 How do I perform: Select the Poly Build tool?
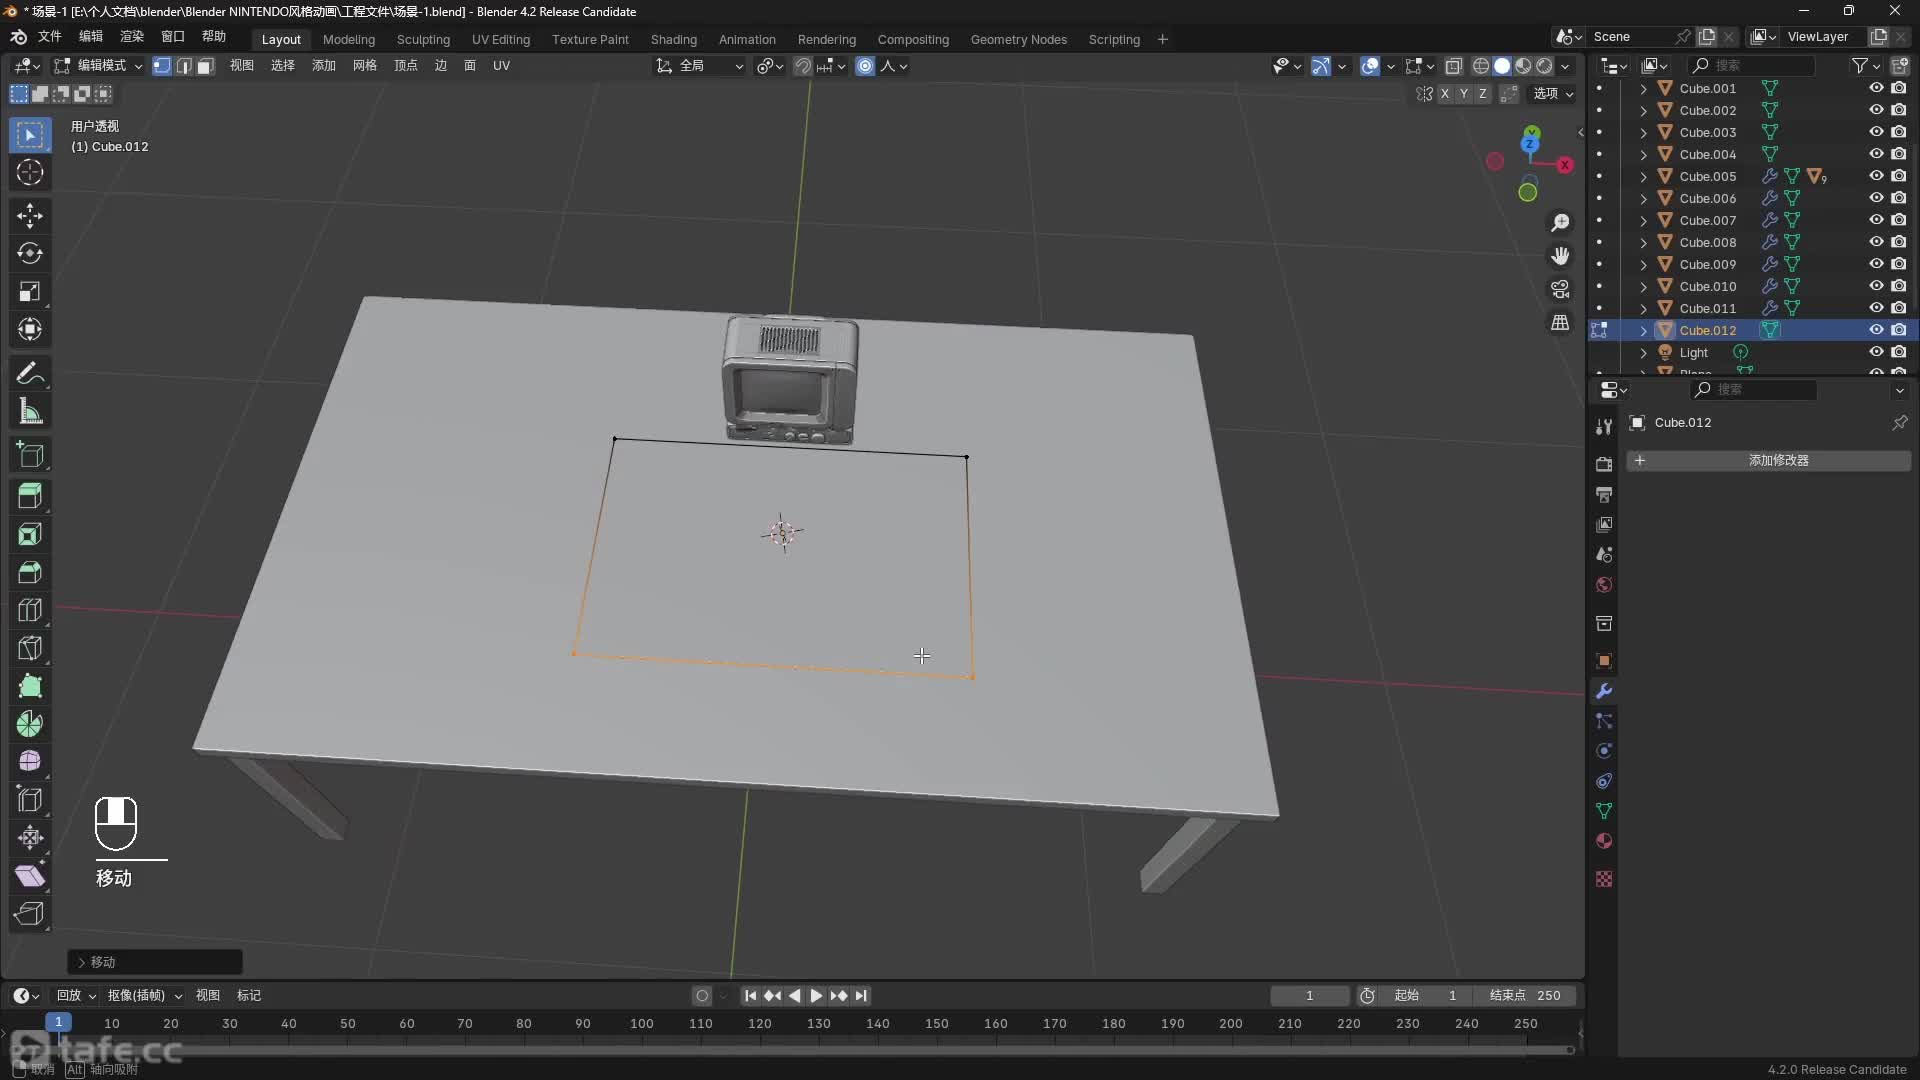point(30,687)
